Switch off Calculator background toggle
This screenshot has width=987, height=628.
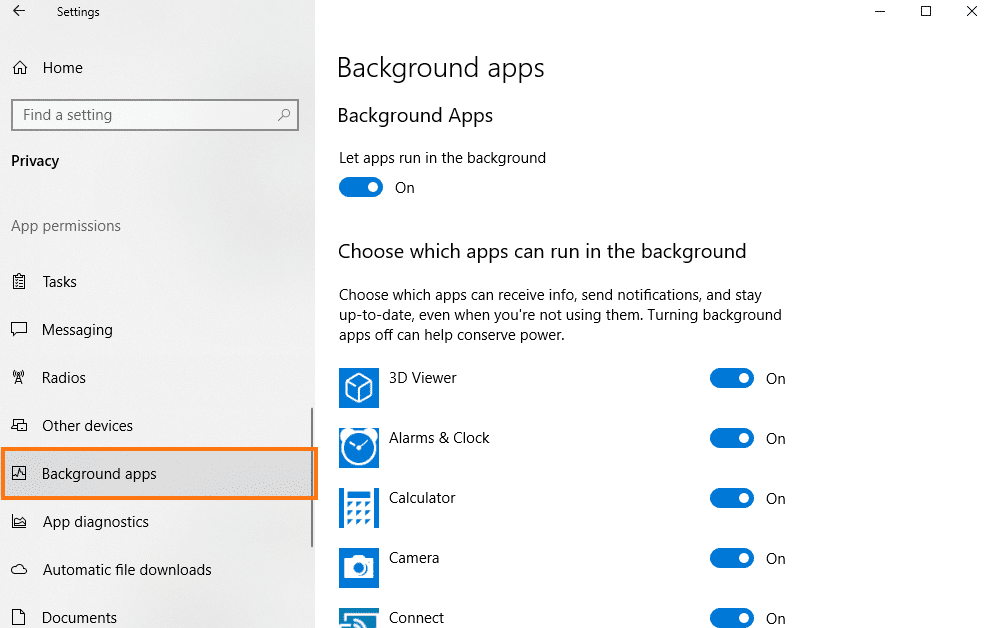click(x=731, y=498)
